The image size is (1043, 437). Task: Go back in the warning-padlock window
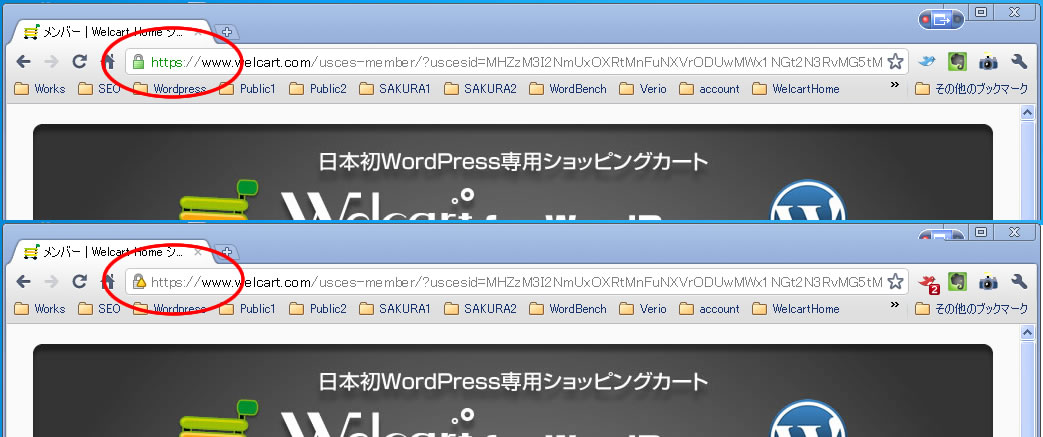pyautogui.click(x=23, y=282)
